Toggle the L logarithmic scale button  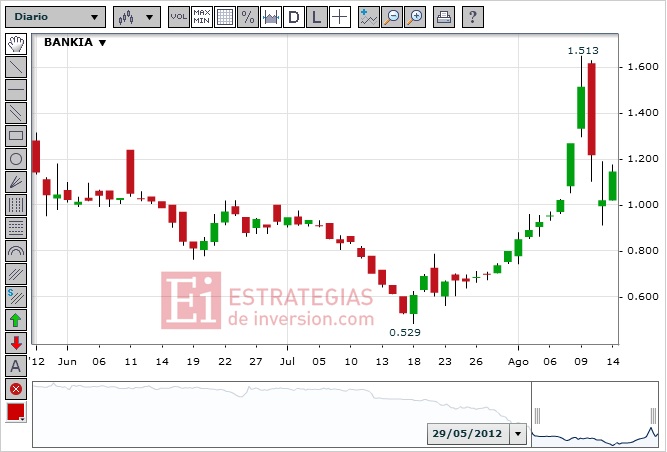pos(316,17)
